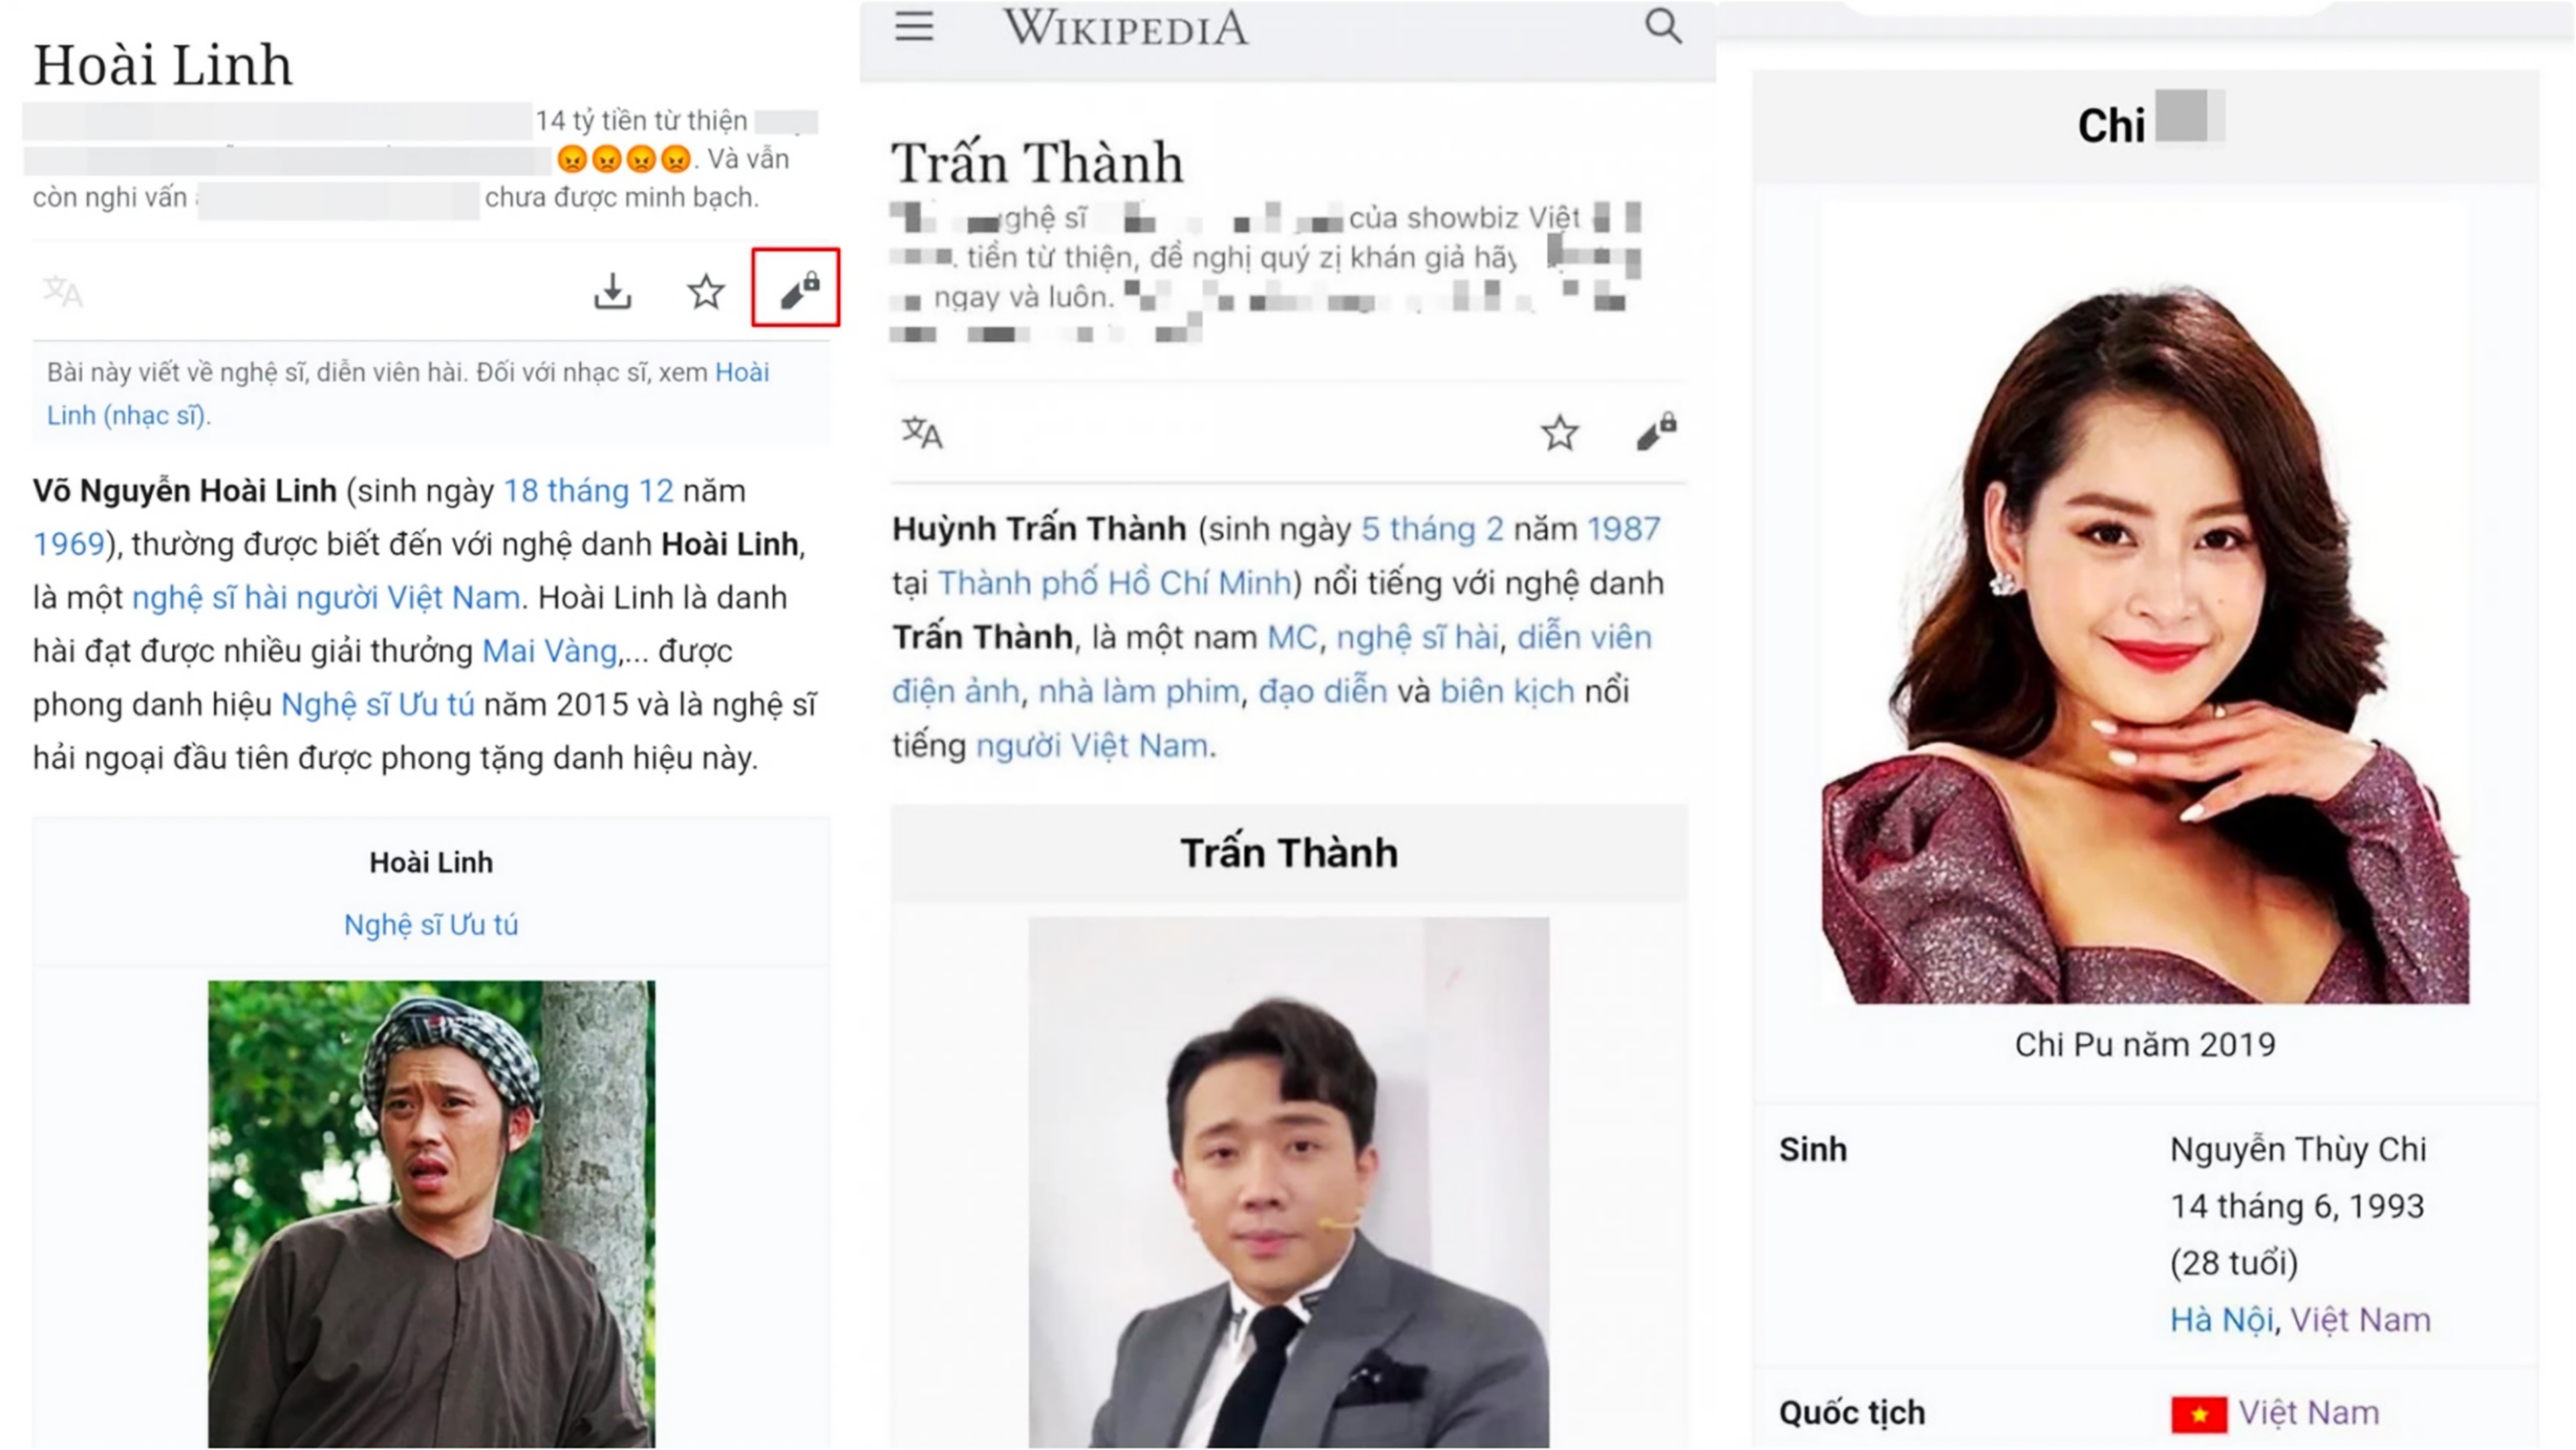Open language options on Hoài Linh page
Viewport: 2576px width, 1450px height.
[62, 291]
